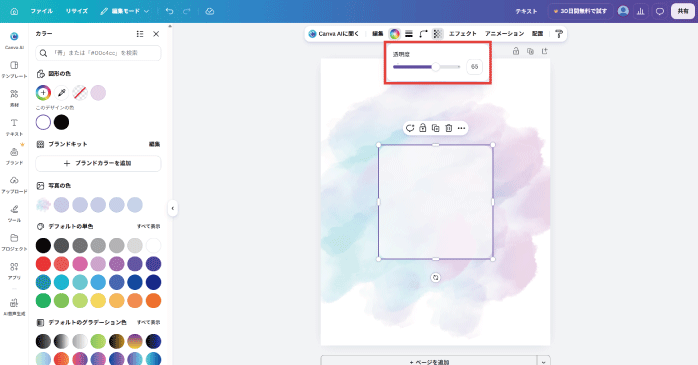The height and width of the screenshot is (365, 698).
Task: Close the カラー panel
Action: click(x=156, y=34)
